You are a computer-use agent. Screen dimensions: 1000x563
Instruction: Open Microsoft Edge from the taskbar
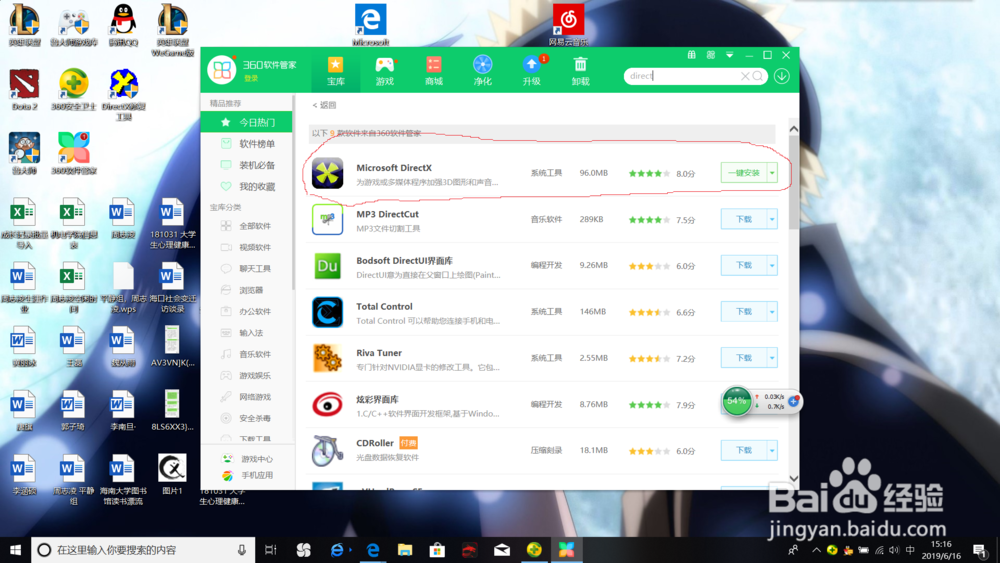pyautogui.click(x=372, y=550)
